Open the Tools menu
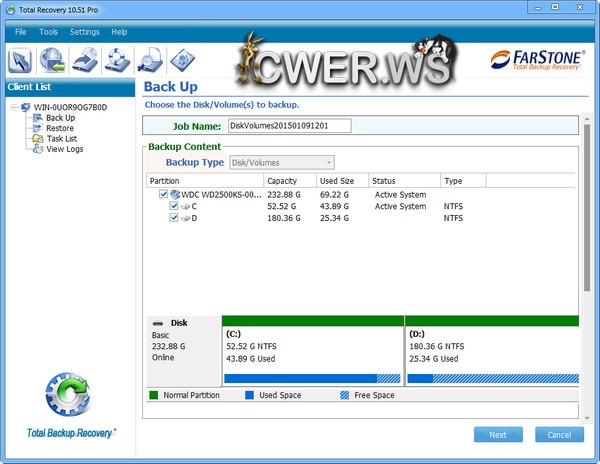Image resolution: width=600 pixels, height=464 pixels. [48, 32]
